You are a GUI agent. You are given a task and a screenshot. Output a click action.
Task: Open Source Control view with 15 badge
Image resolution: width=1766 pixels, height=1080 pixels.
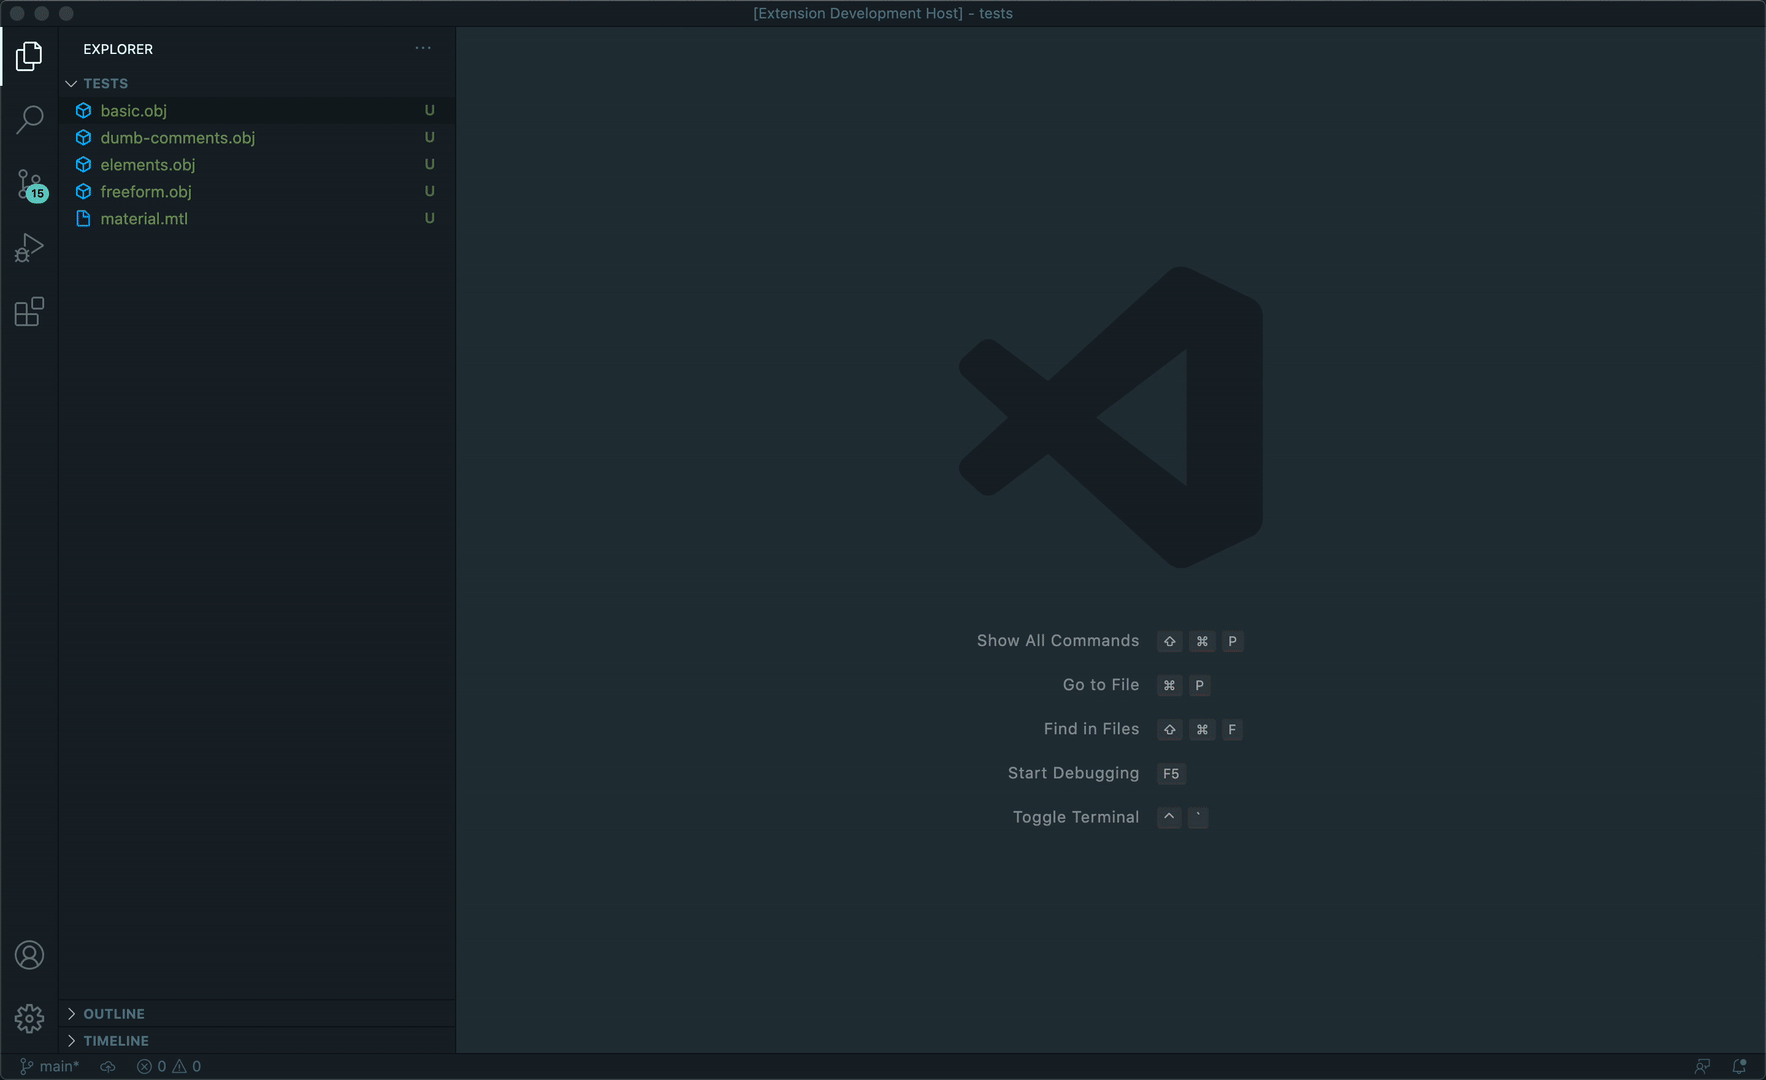[x=30, y=185]
